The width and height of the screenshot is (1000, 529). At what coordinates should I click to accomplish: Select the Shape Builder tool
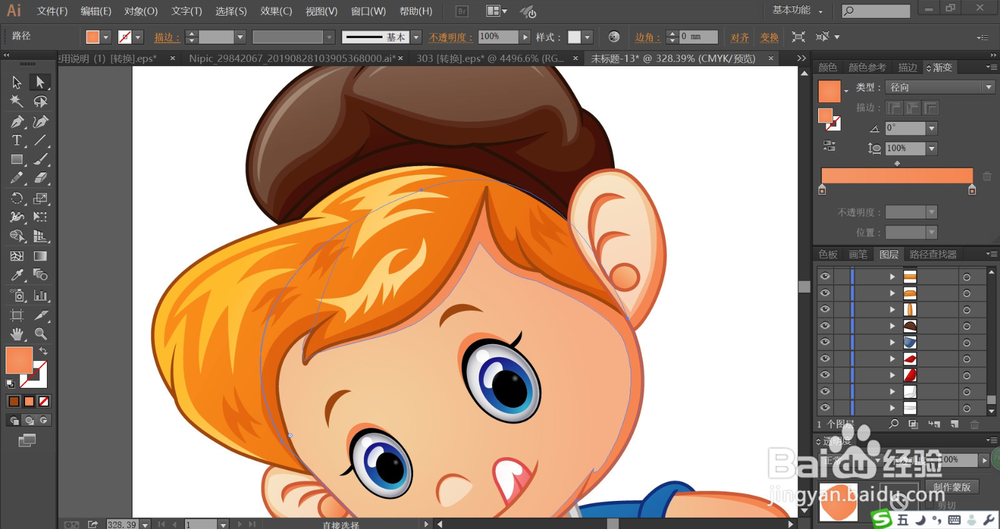[x=17, y=237]
